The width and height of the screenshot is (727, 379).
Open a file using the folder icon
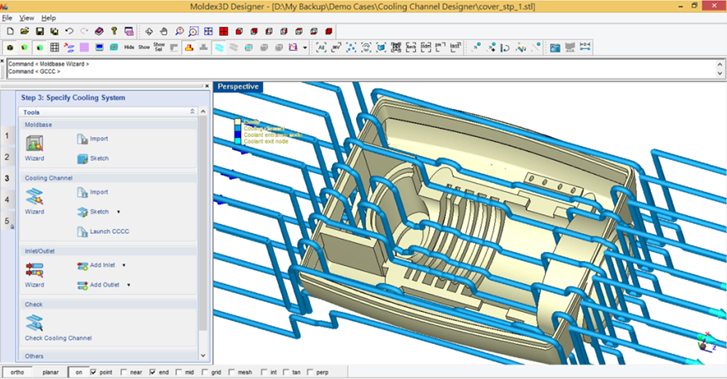click(25, 31)
